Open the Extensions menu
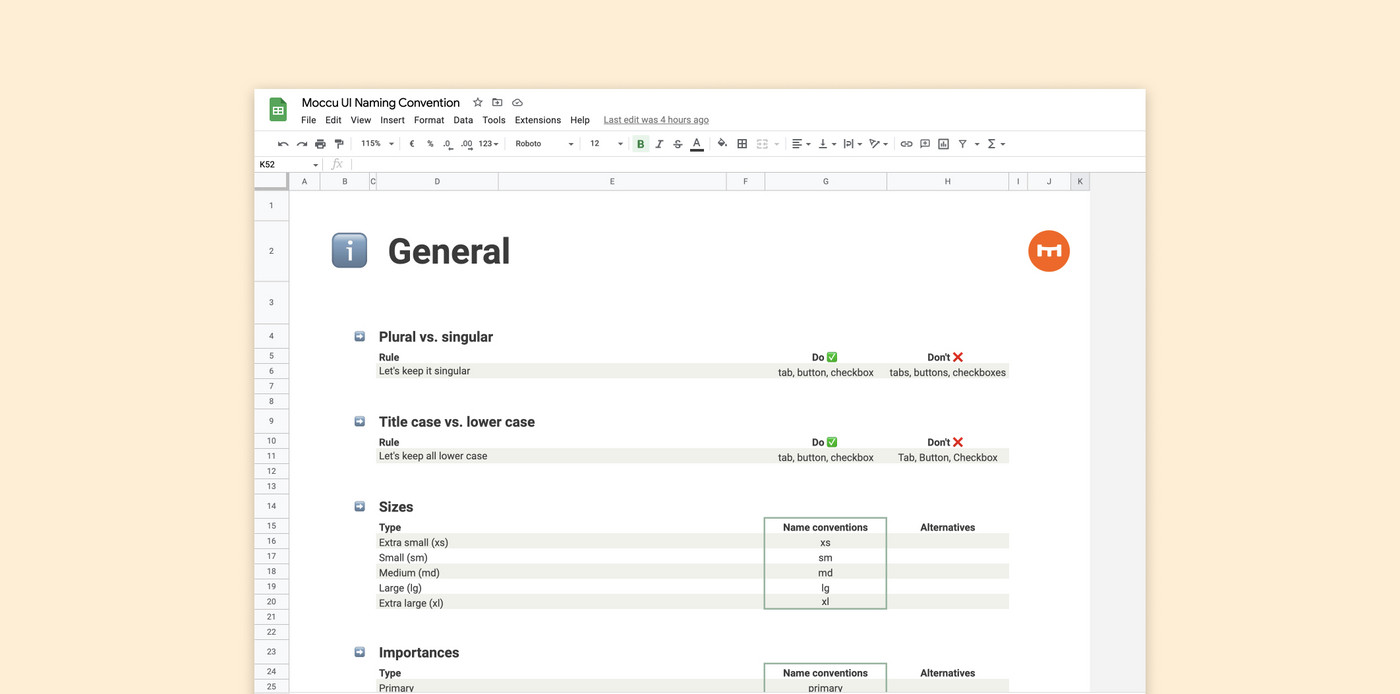The width and height of the screenshot is (1400, 694). [537, 119]
